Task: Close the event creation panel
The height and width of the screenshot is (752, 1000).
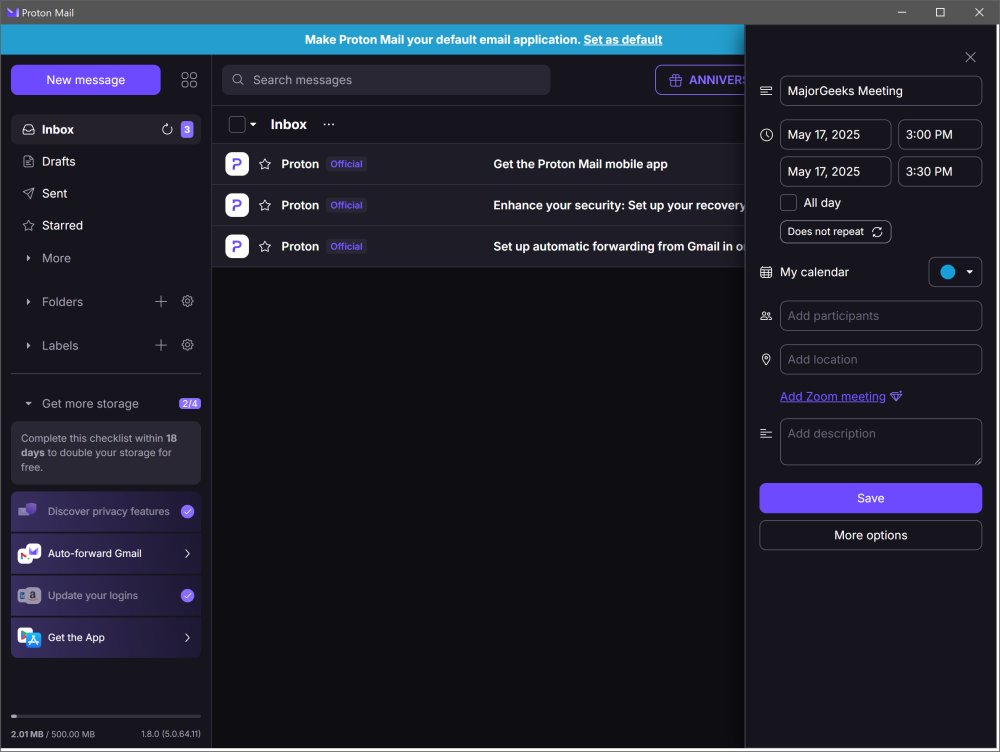Action: pyautogui.click(x=970, y=57)
